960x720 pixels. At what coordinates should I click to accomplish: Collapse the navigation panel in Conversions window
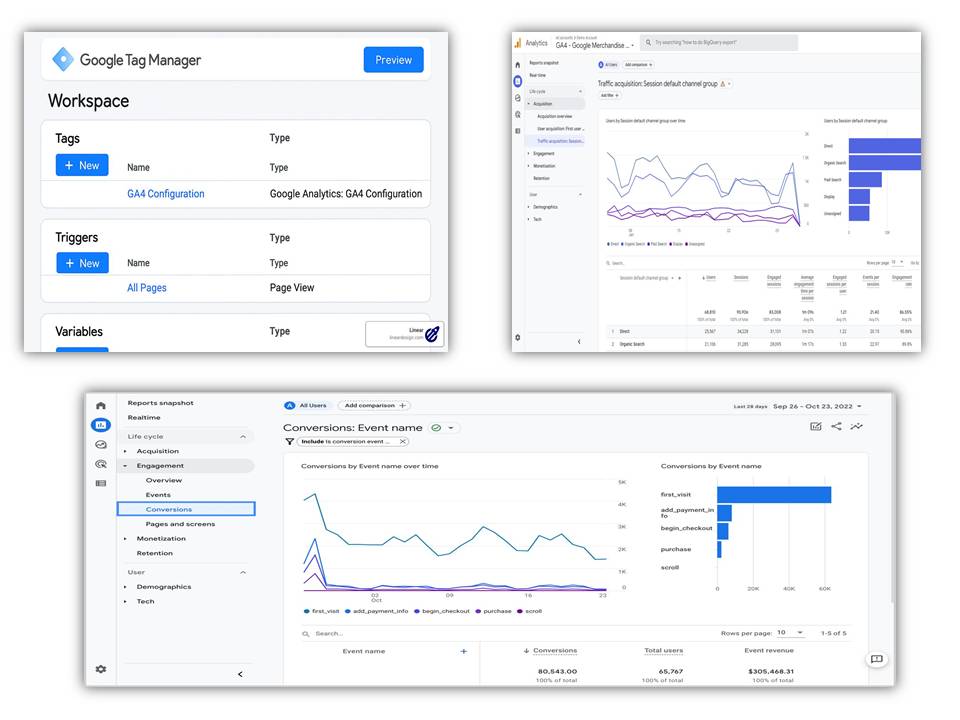[x=240, y=674]
